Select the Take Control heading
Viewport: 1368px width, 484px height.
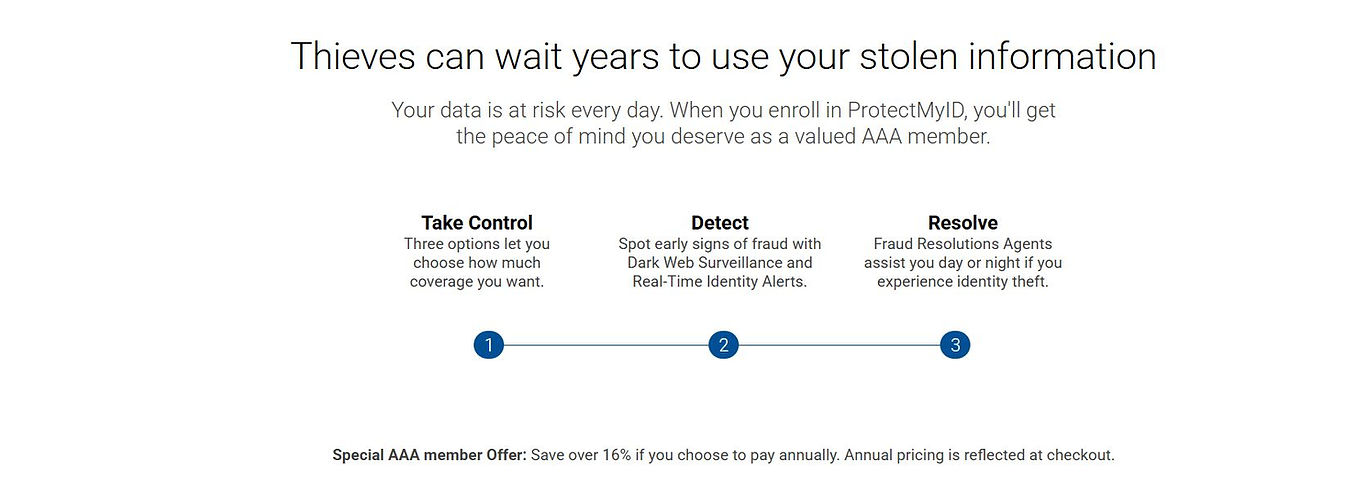(x=477, y=222)
